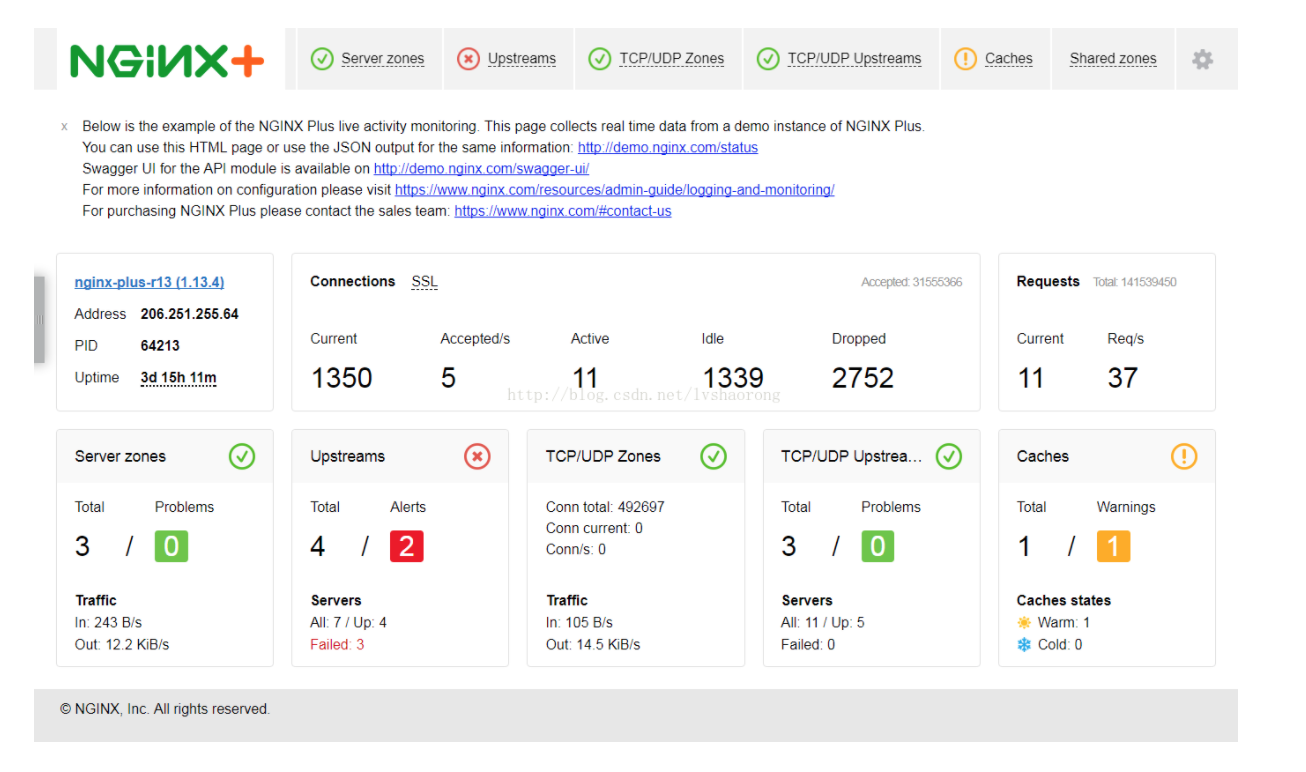The height and width of the screenshot is (772, 1306).
Task: Click the Dropped connections value 2752
Action: [x=863, y=378]
